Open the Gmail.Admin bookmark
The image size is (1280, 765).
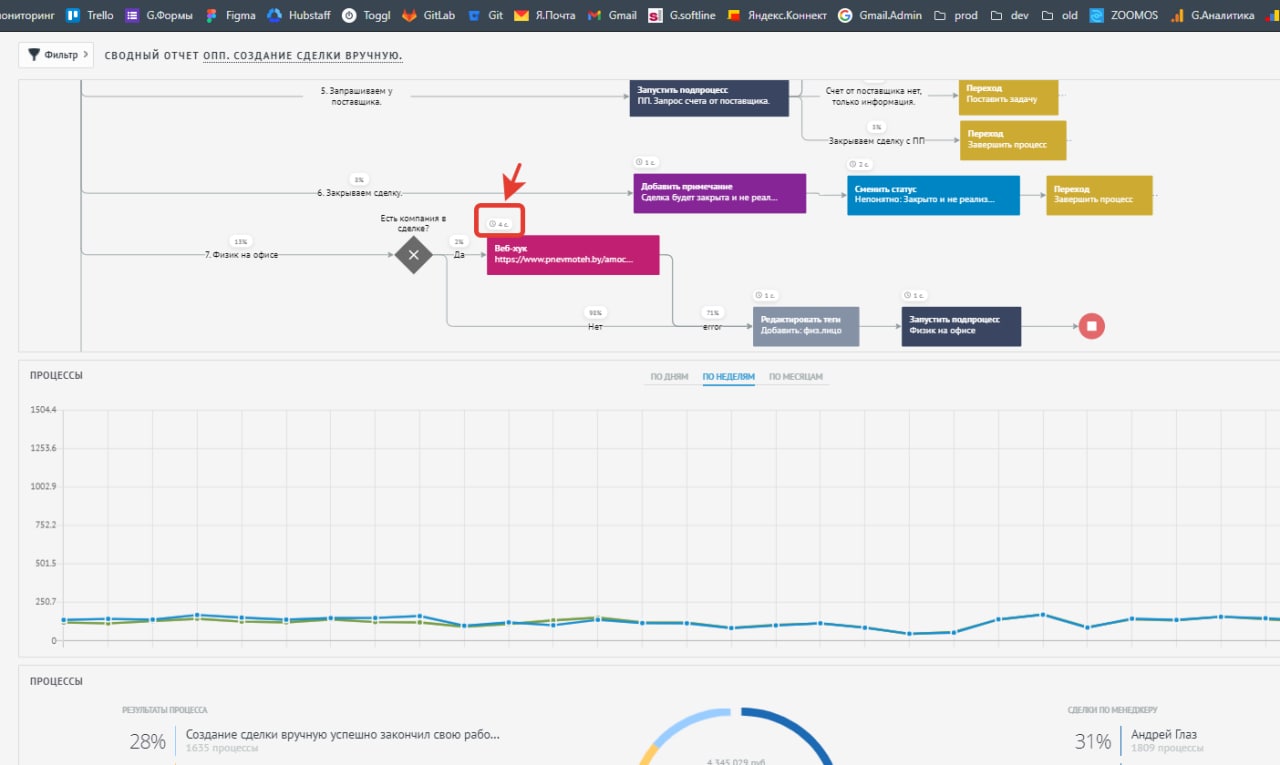coord(879,15)
